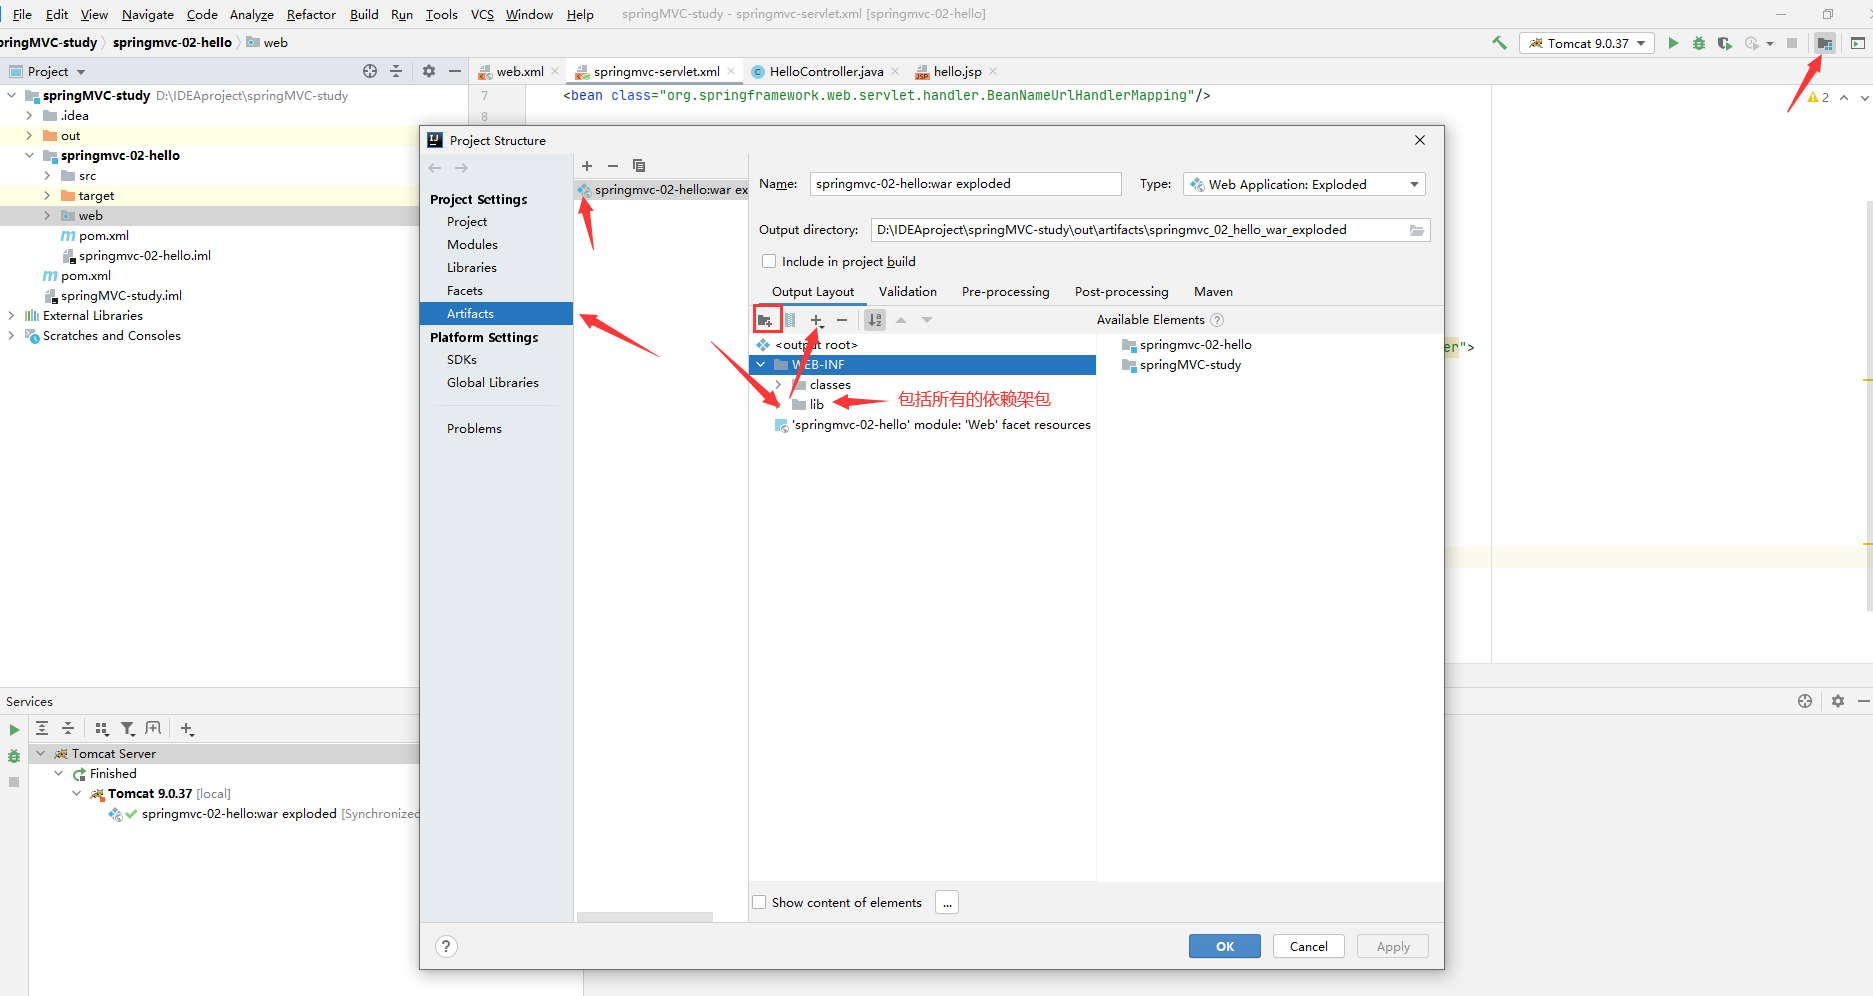Open web.xml editor tab

click(520, 71)
